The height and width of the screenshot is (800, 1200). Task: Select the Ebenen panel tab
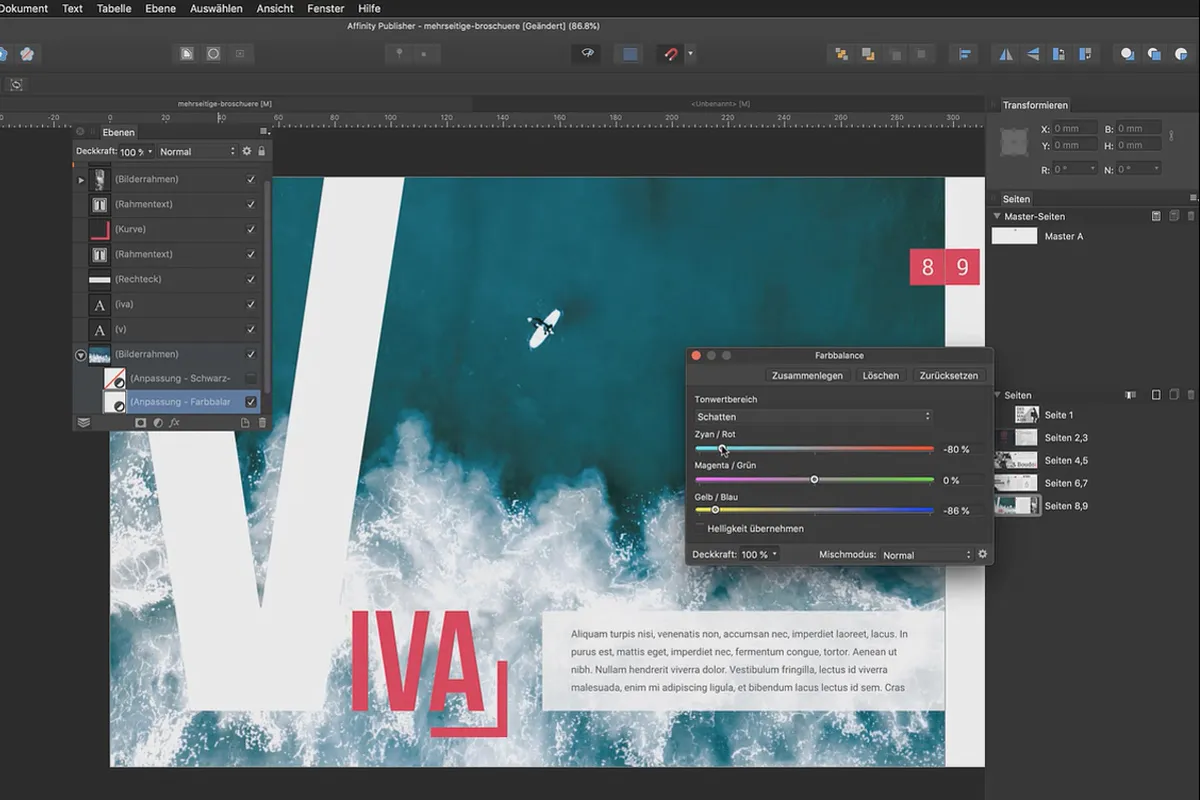(x=118, y=132)
